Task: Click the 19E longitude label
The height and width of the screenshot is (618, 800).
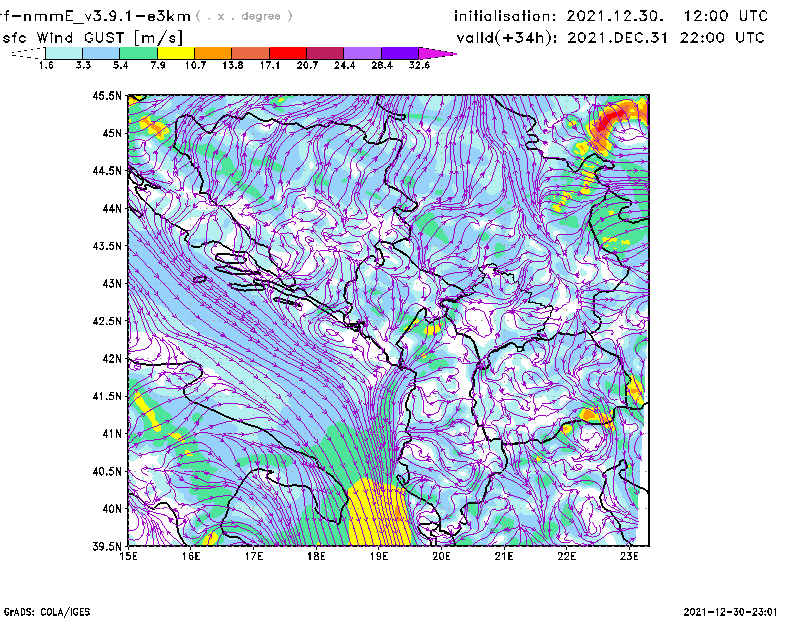Action: [x=379, y=556]
